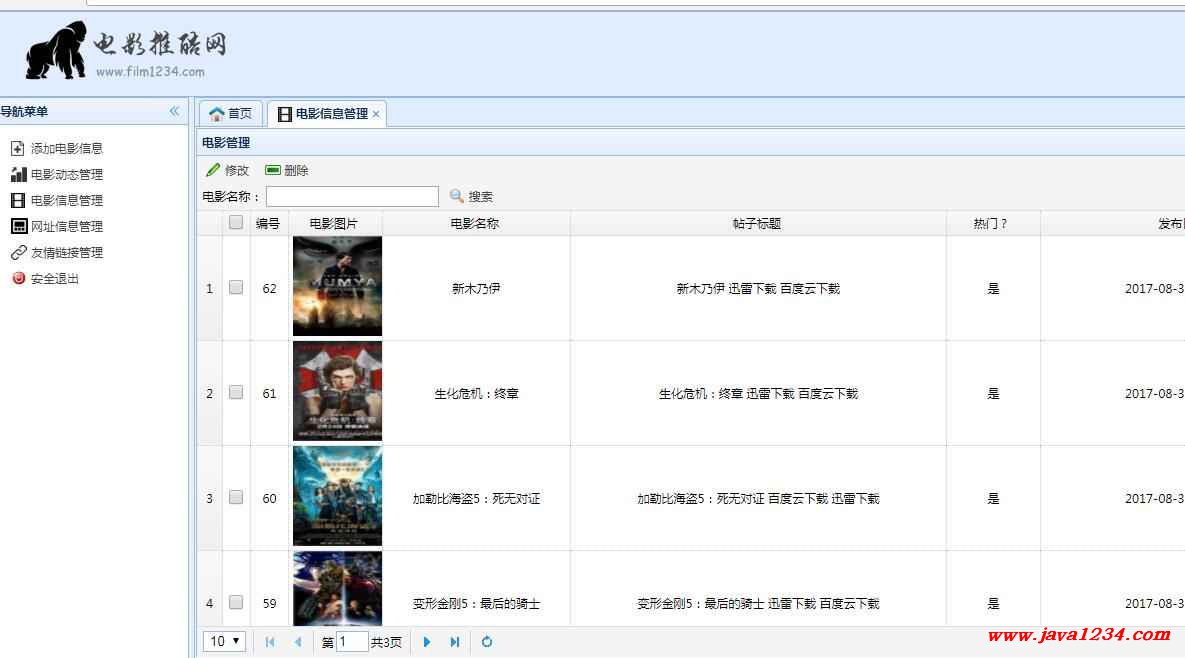Click the 热门？ column header
This screenshot has height=658, width=1185.
[x=991, y=224]
